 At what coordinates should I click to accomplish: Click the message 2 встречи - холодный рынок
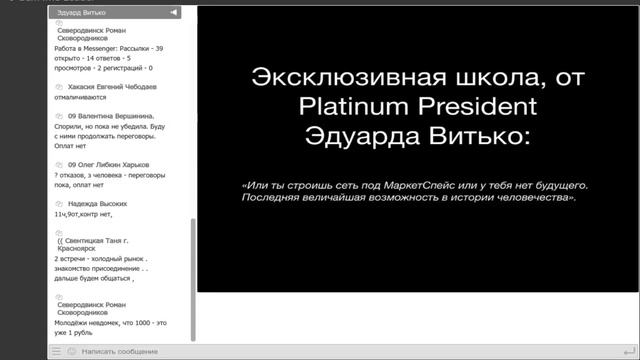tap(101, 269)
